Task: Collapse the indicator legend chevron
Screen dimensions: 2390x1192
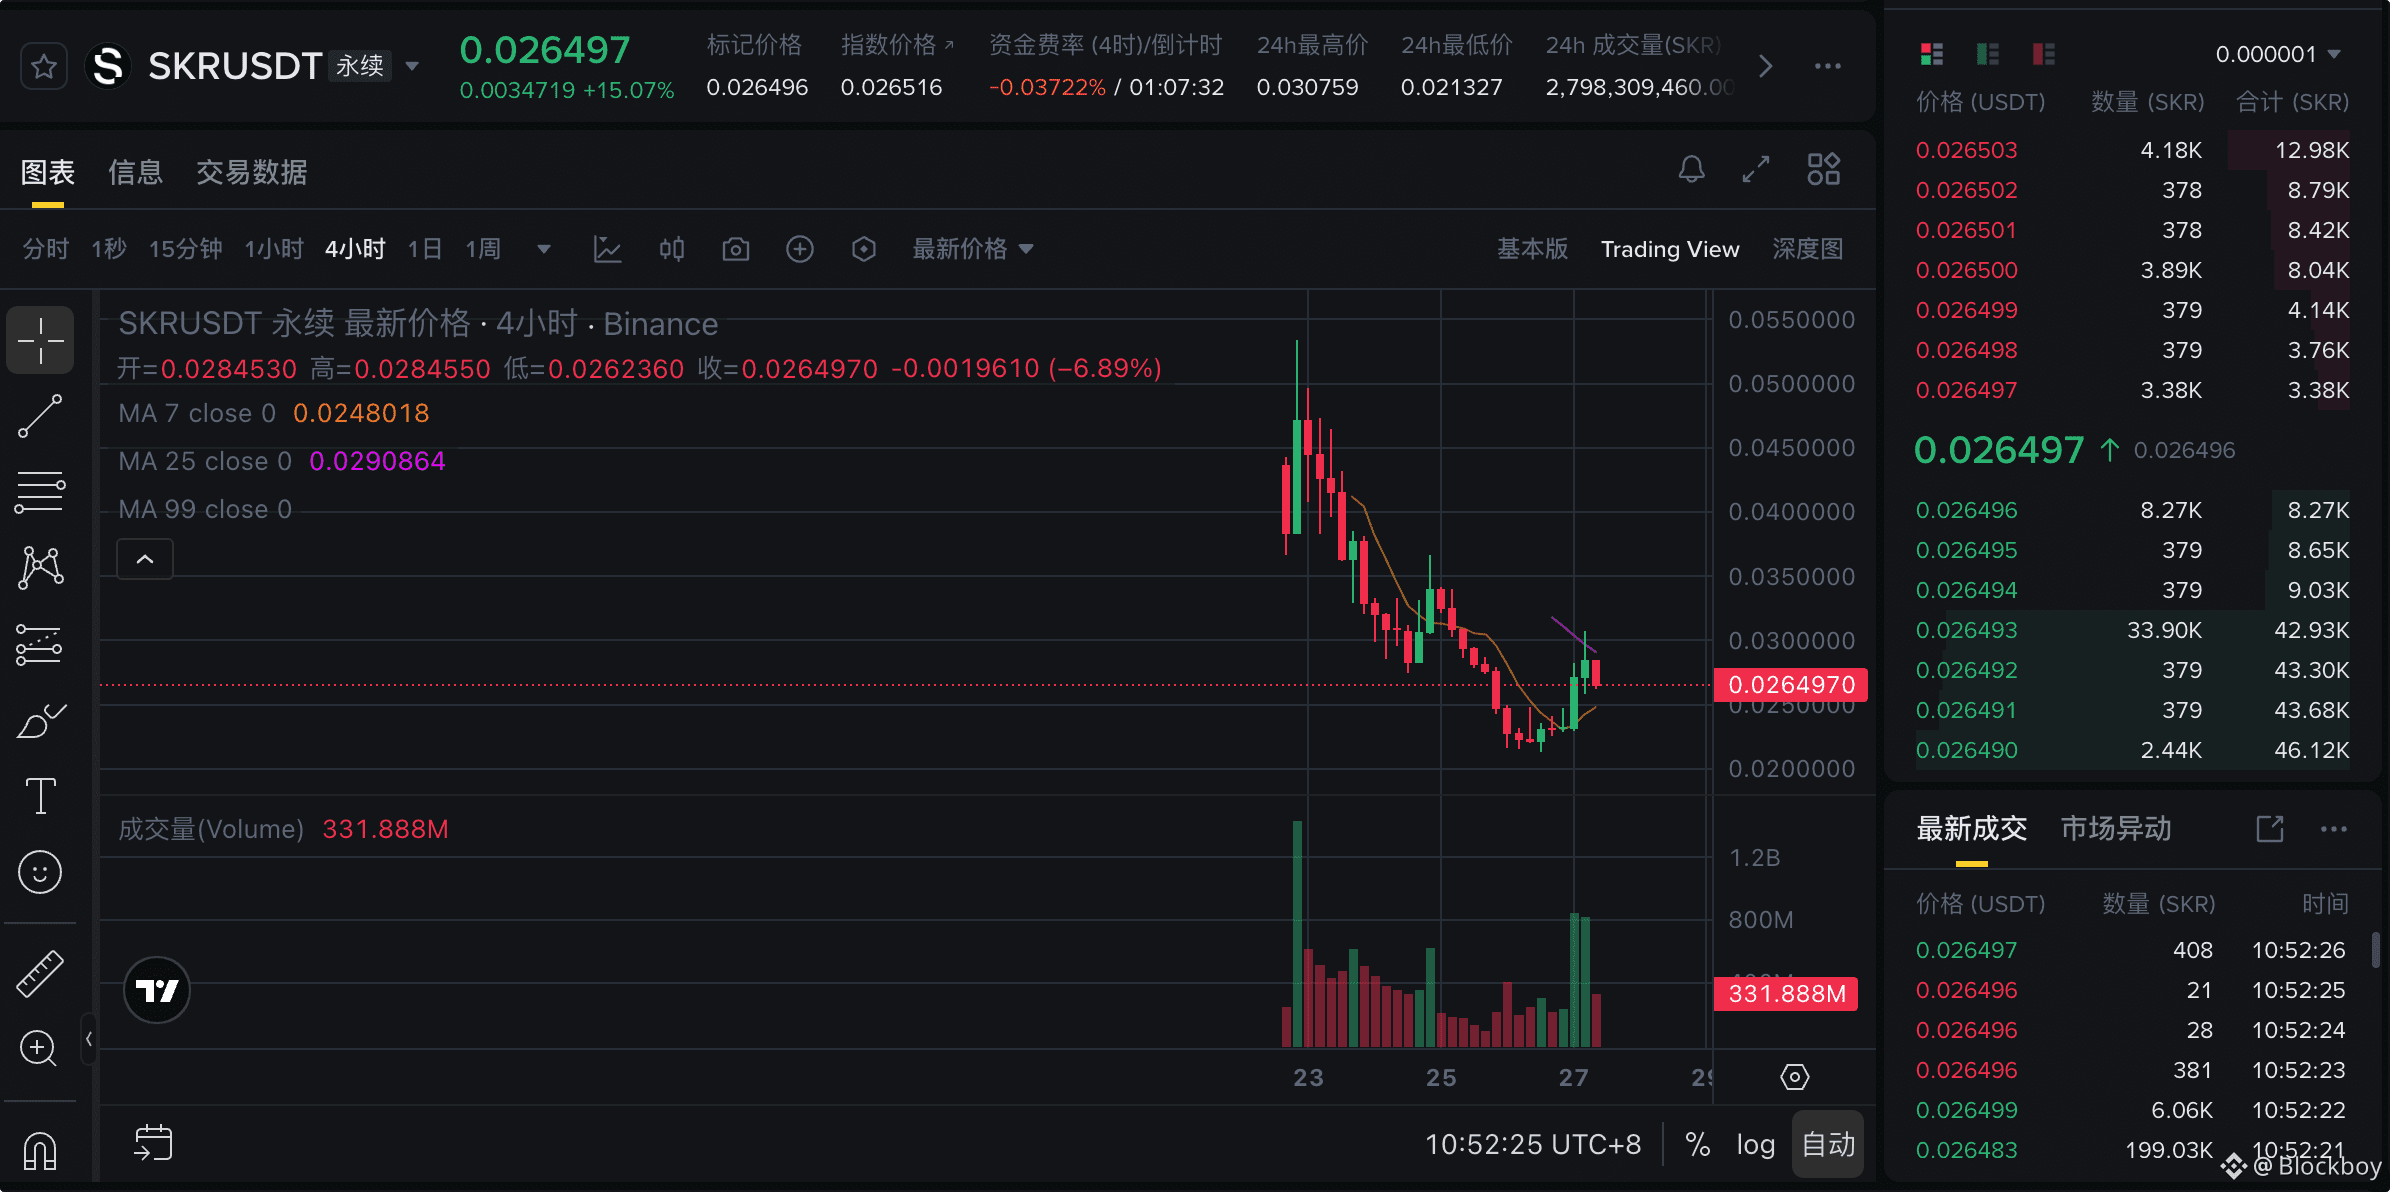Action: (145, 559)
